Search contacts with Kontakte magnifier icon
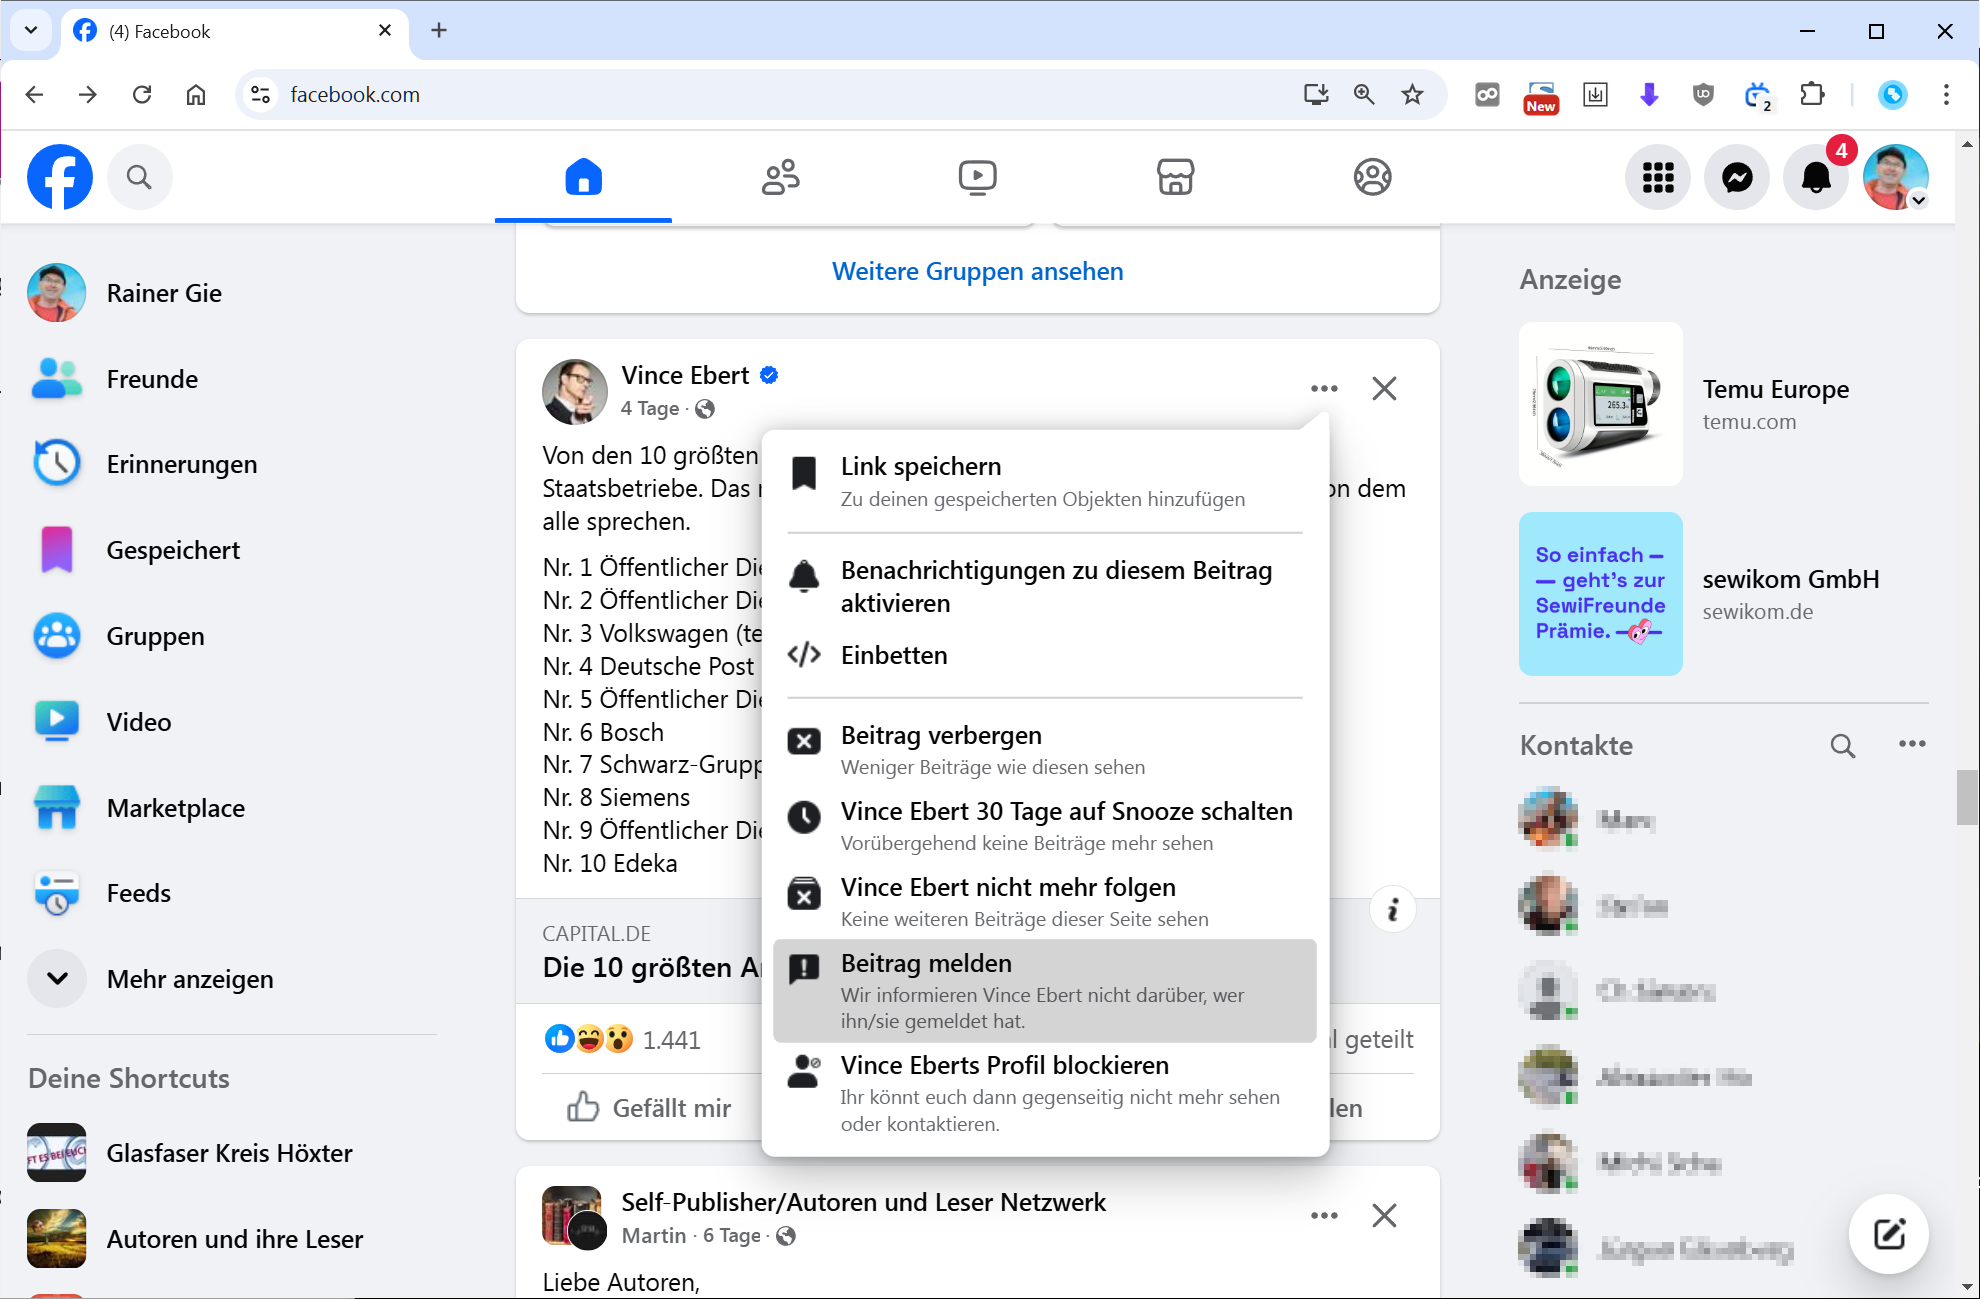Screen dimensions: 1980x1299 (x=1842, y=745)
